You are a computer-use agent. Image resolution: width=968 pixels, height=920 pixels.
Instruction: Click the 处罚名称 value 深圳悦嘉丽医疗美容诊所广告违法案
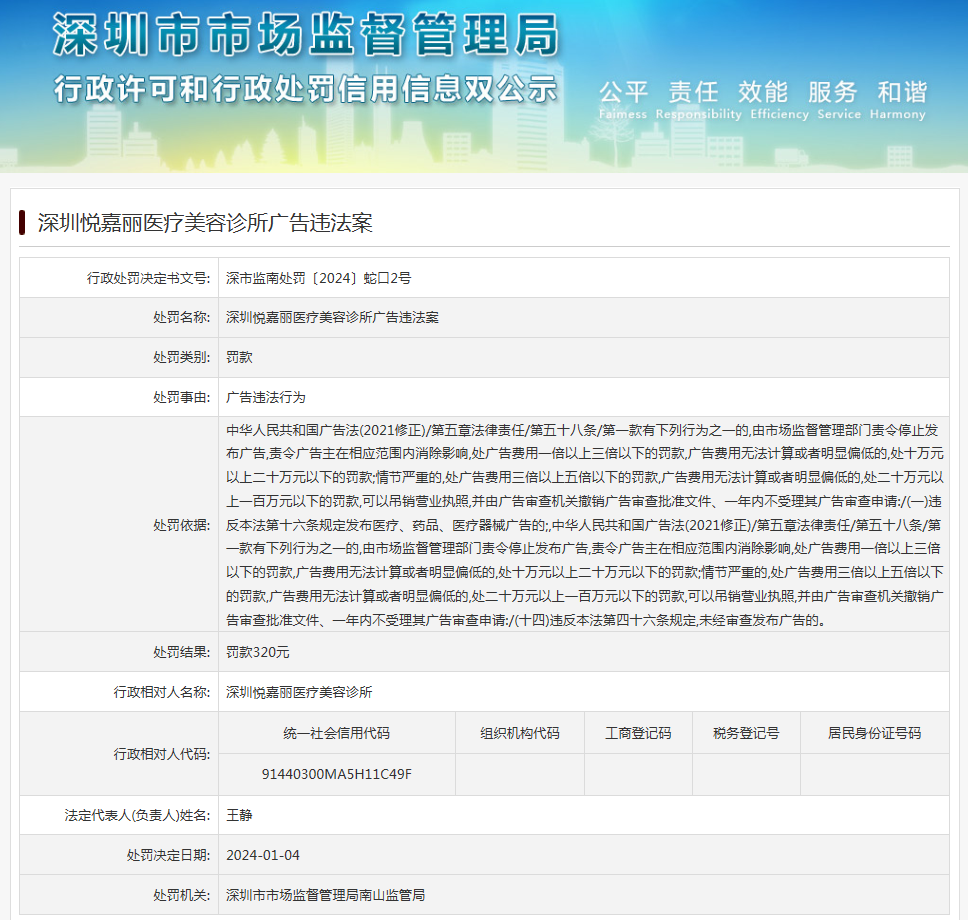pyautogui.click(x=332, y=317)
